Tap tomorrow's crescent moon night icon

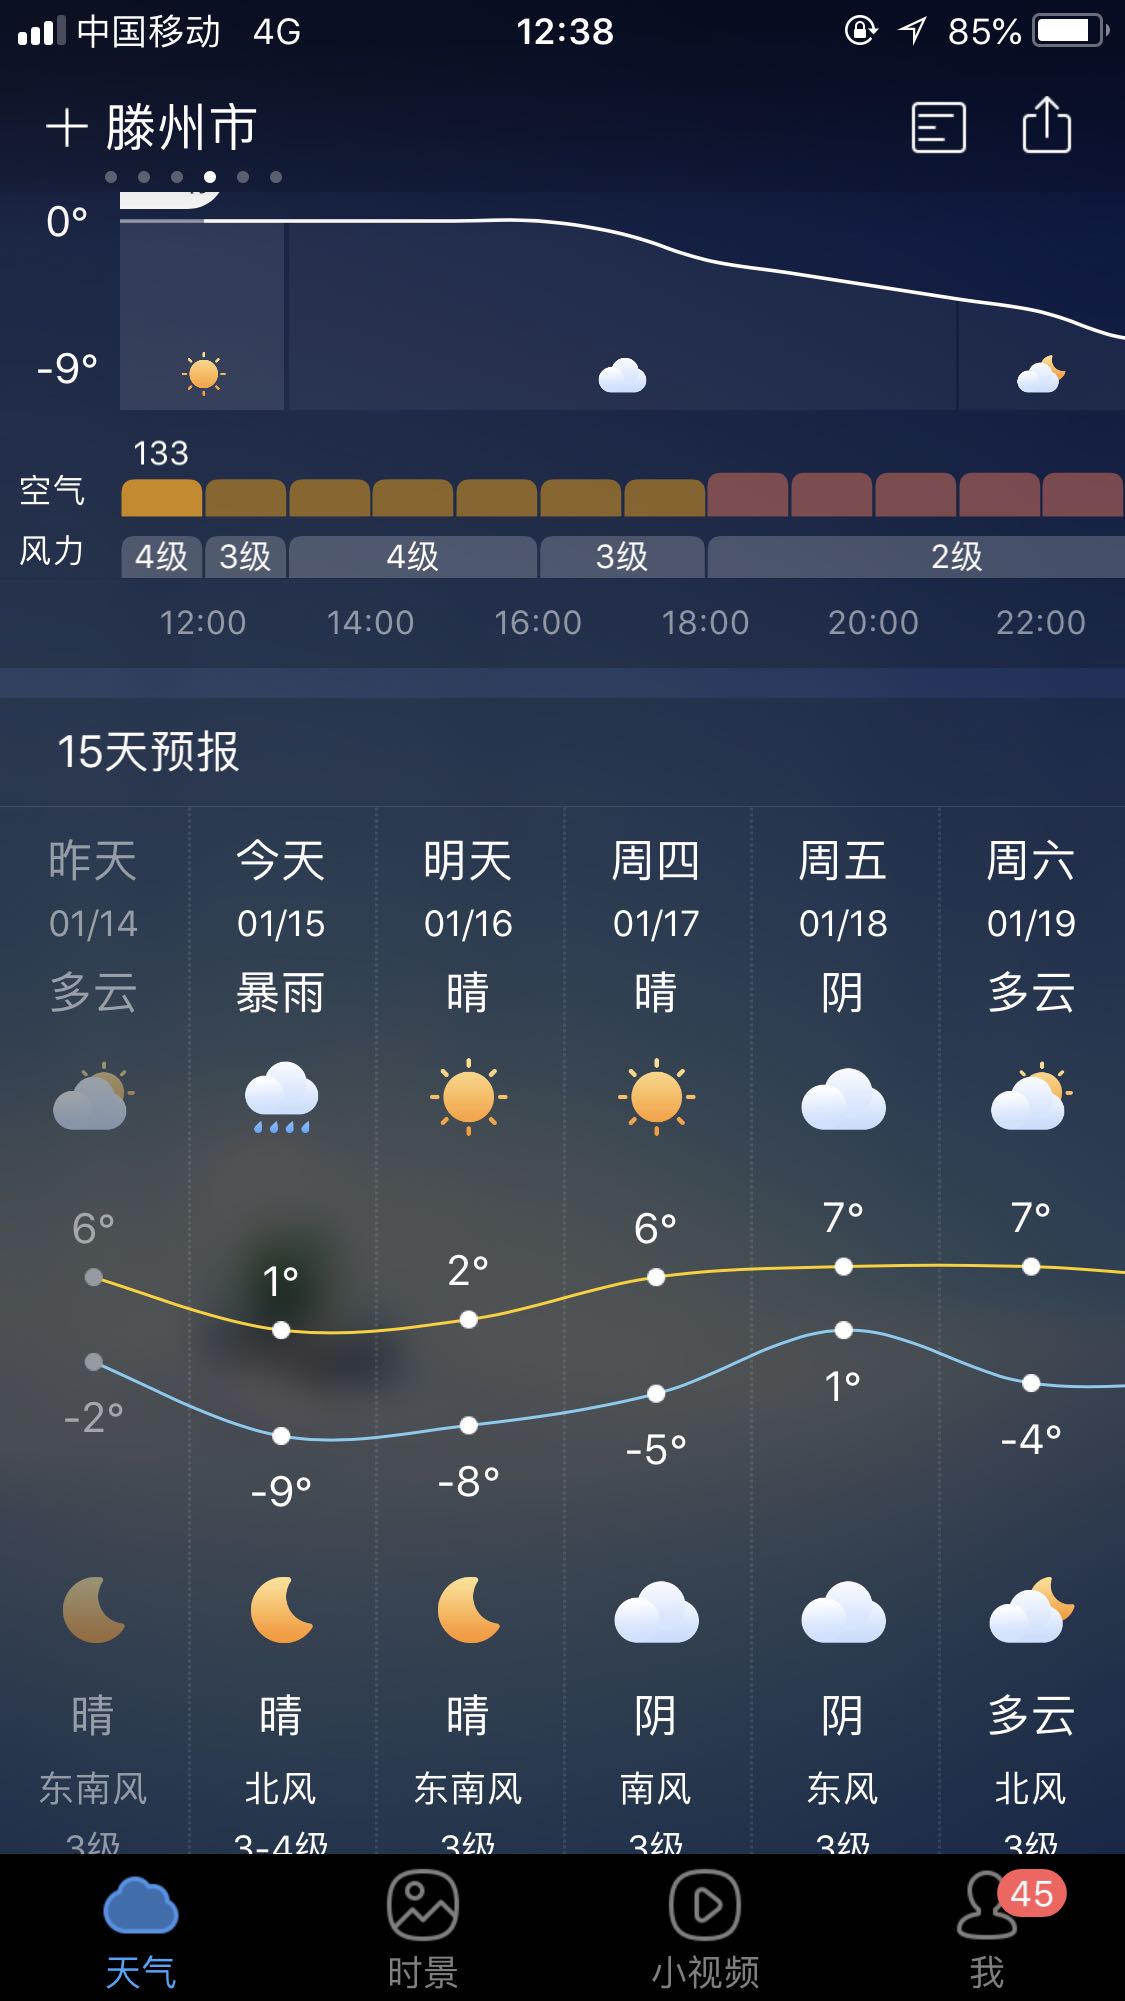coord(468,1610)
